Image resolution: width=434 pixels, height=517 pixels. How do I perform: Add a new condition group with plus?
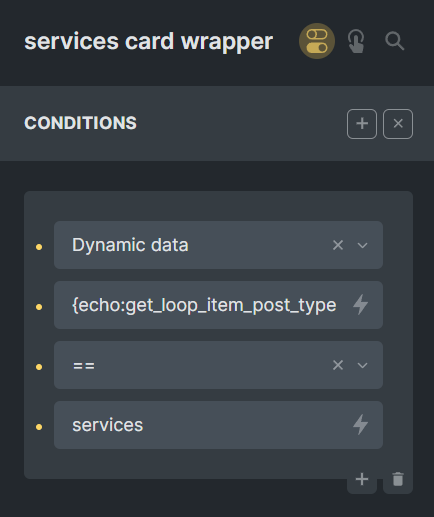tap(362, 124)
